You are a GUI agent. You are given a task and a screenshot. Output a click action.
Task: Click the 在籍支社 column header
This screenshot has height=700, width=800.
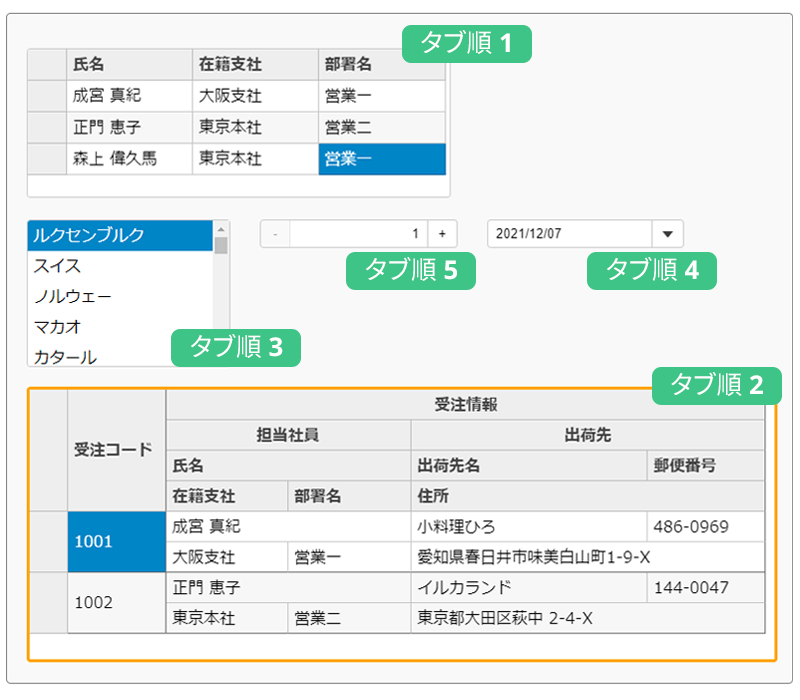pos(253,63)
